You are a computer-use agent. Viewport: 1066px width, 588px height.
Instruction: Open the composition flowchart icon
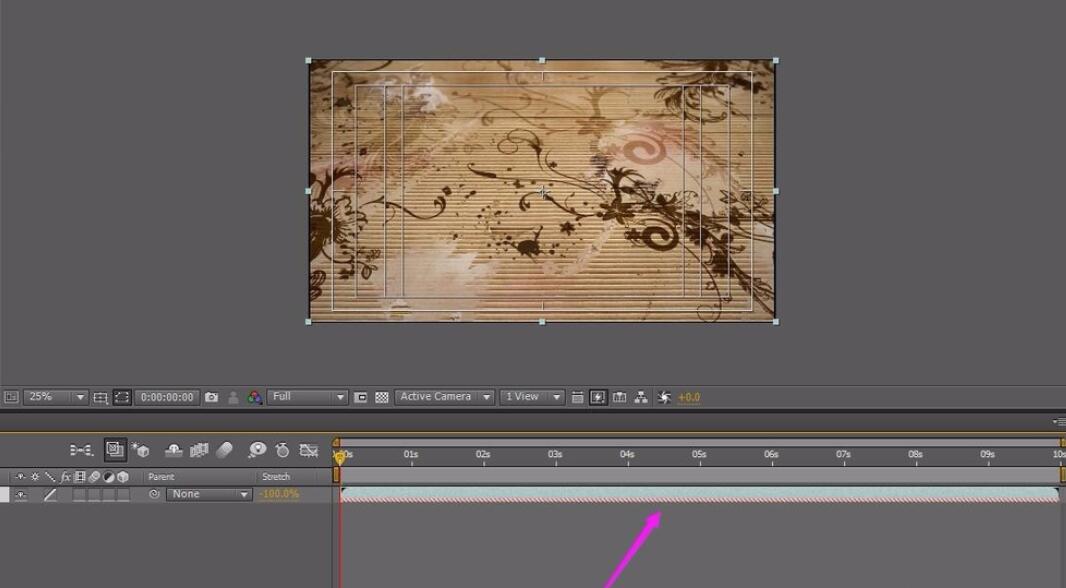pos(641,397)
